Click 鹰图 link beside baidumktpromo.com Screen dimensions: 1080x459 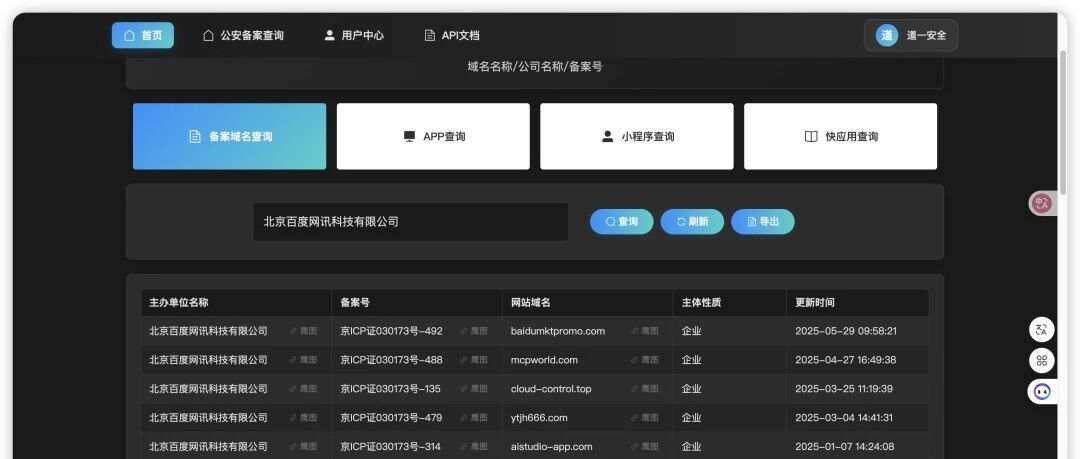click(x=645, y=331)
